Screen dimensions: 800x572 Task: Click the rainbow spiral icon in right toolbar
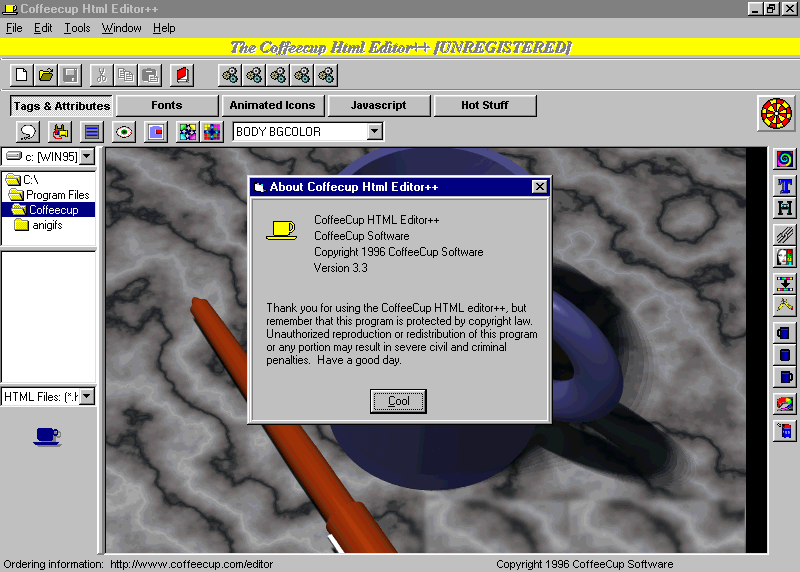785,159
